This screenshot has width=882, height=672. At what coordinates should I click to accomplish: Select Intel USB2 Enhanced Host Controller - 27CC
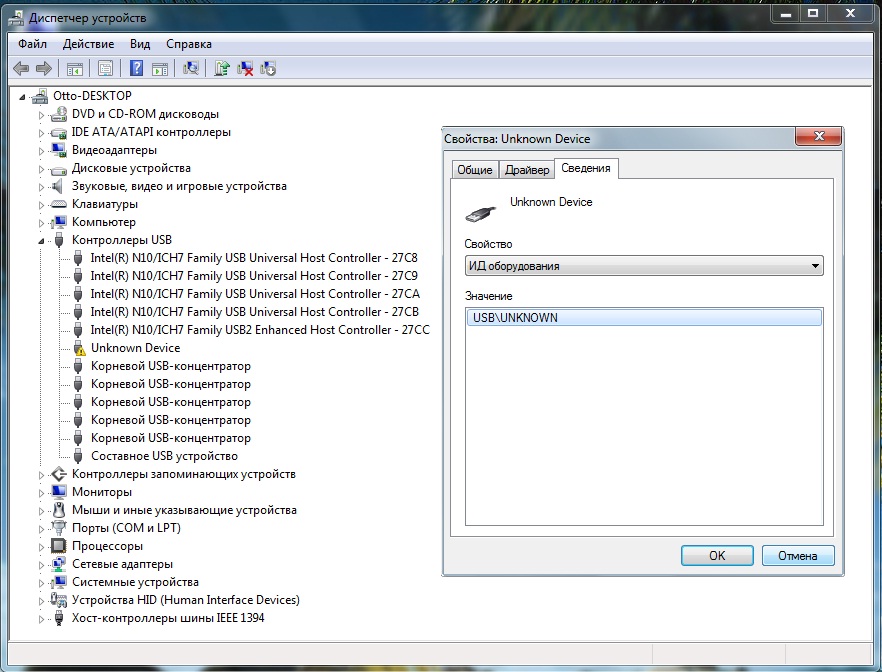(x=260, y=330)
